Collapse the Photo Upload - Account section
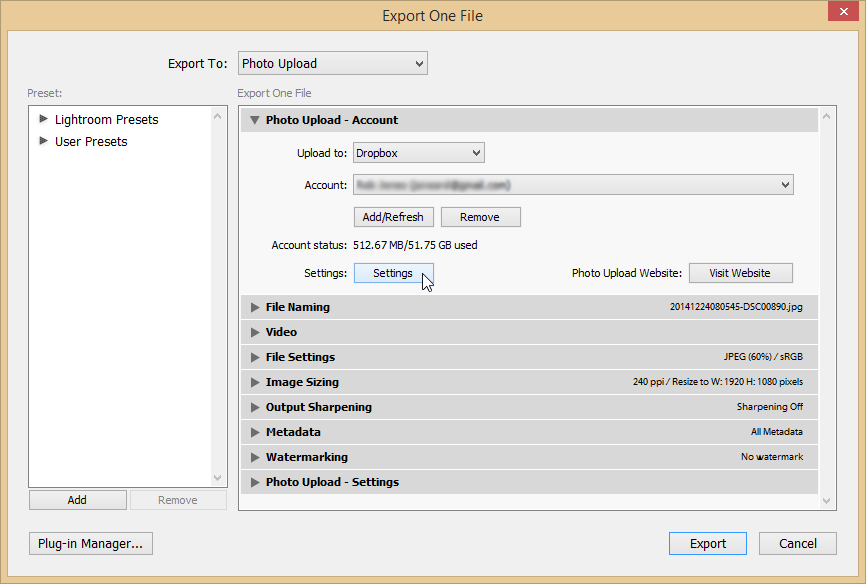 (x=255, y=120)
